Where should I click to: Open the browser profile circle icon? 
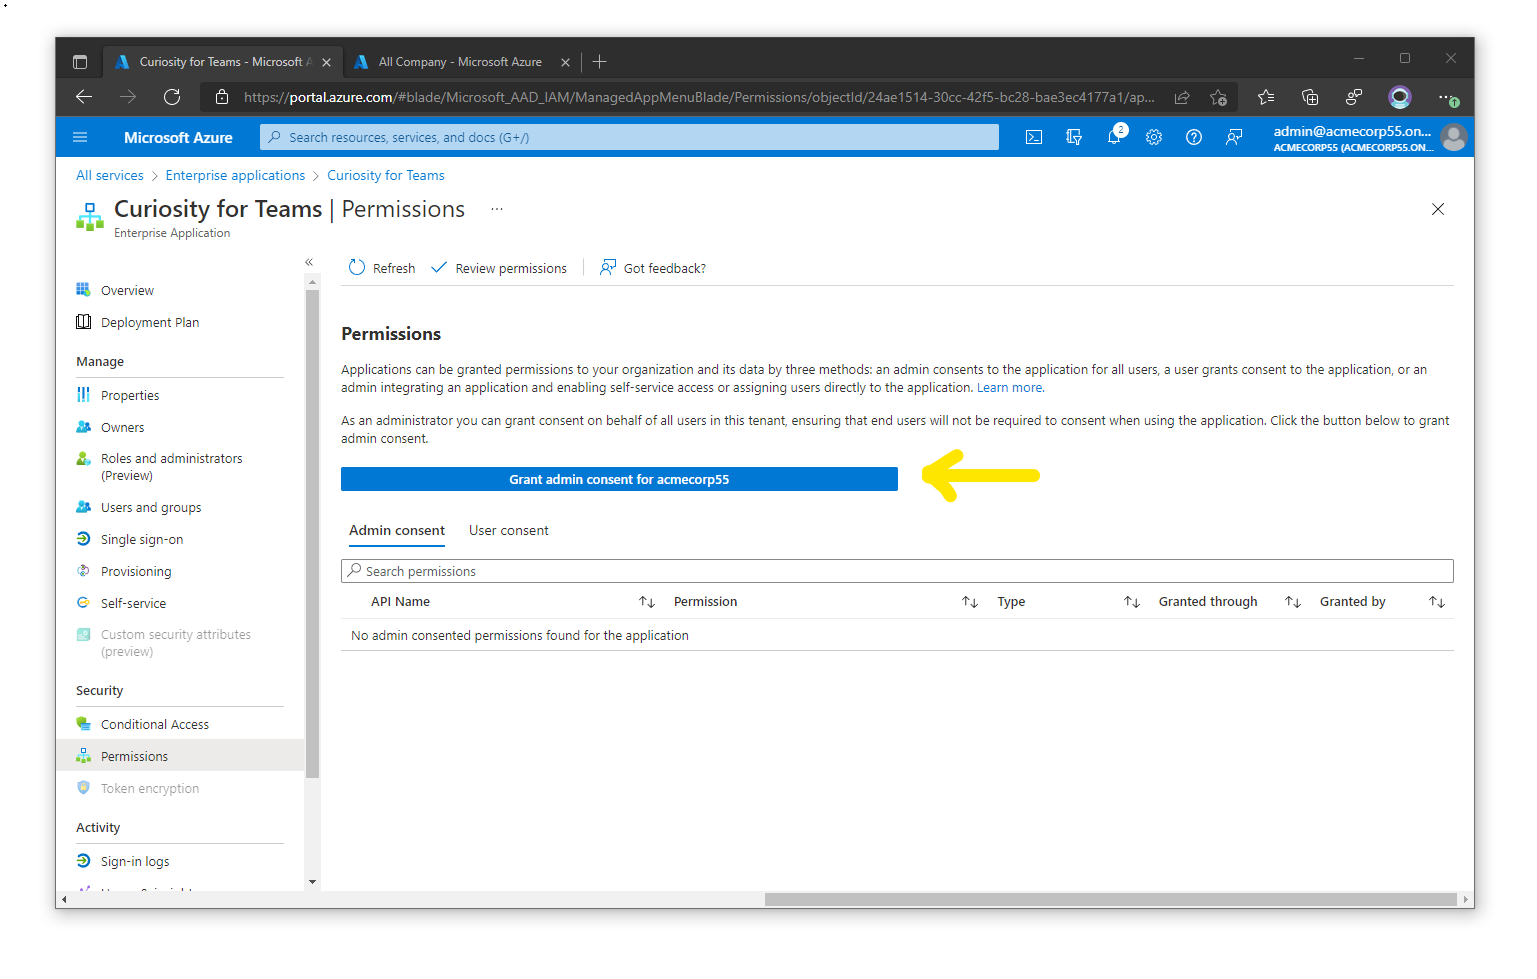tap(1400, 97)
